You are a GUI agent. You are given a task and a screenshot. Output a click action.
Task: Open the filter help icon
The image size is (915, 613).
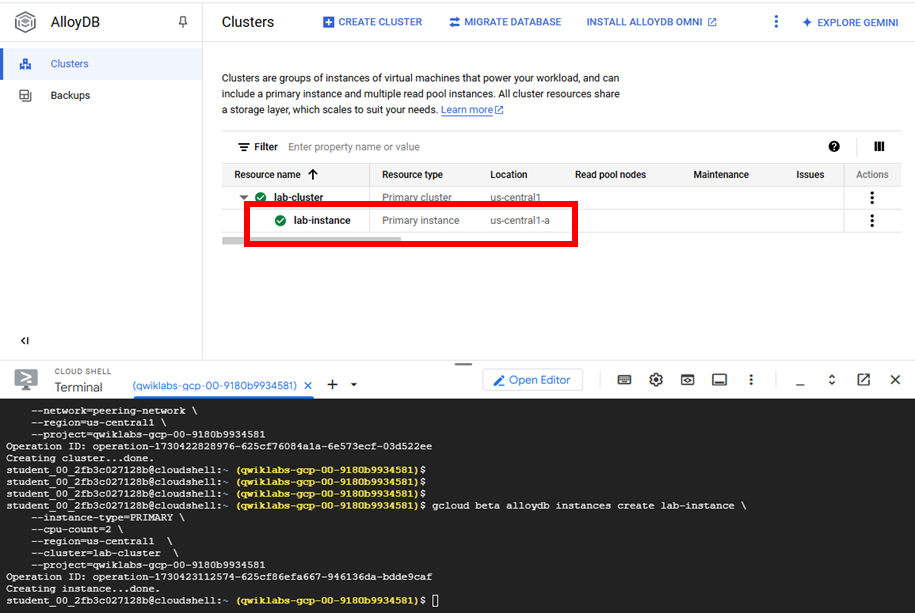pyautogui.click(x=834, y=147)
